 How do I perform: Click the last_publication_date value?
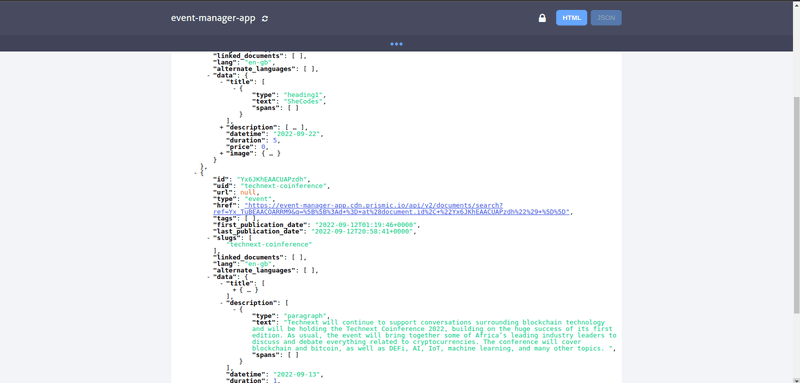[x=363, y=232]
